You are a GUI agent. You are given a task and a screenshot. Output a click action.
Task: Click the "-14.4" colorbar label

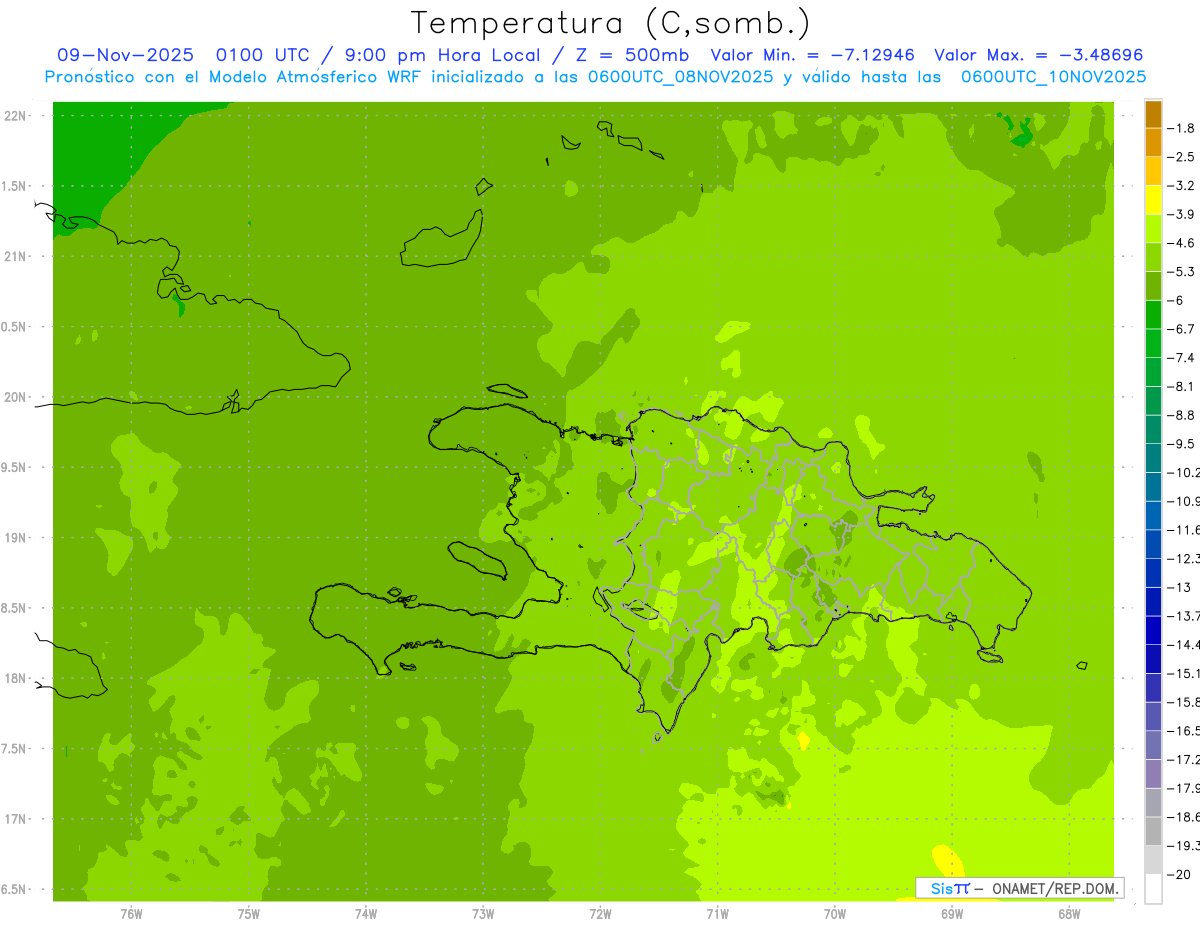(1183, 645)
